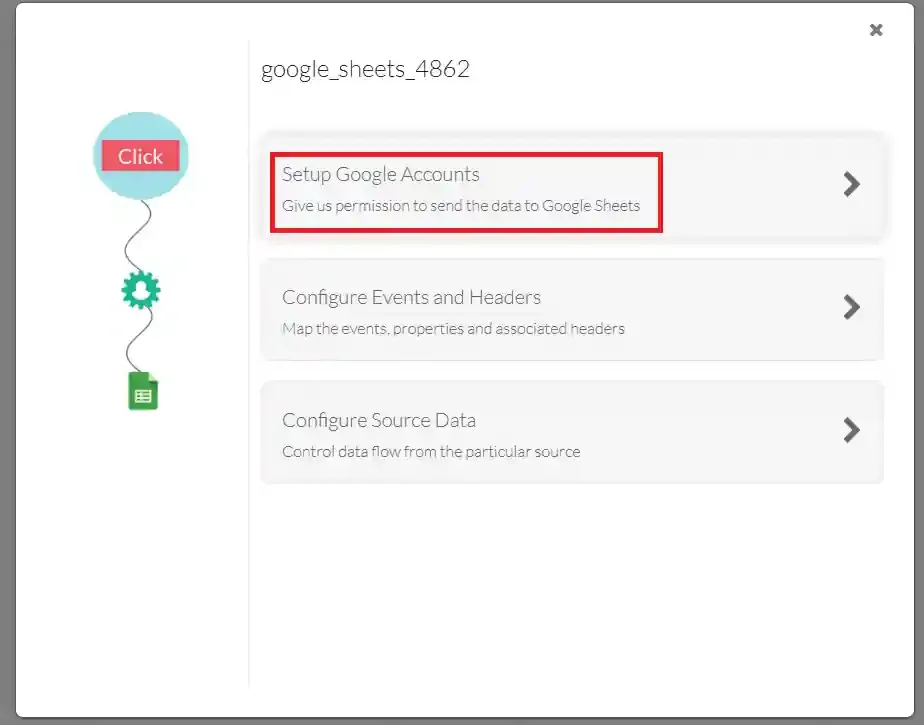The width and height of the screenshot is (924, 725).
Task: Select the google_sheets_4862 title text
Action: point(365,70)
